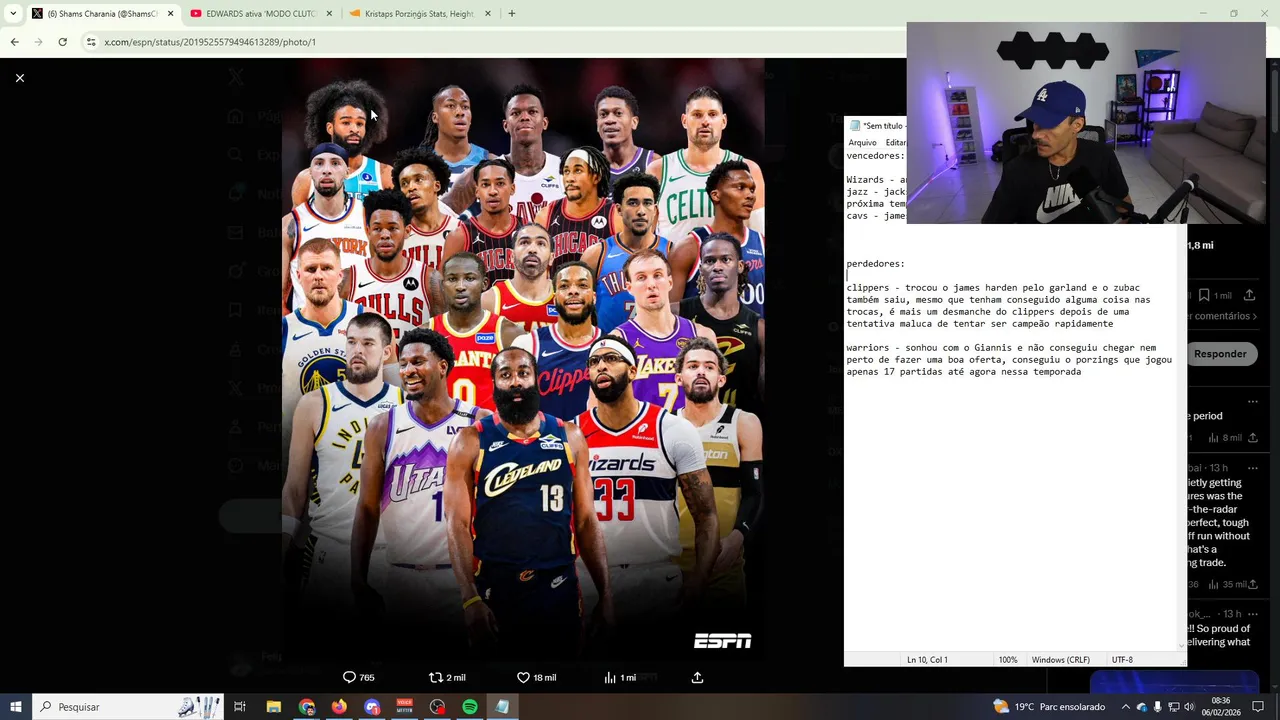Click the 'vencedores:' line in Notepad

875,156
